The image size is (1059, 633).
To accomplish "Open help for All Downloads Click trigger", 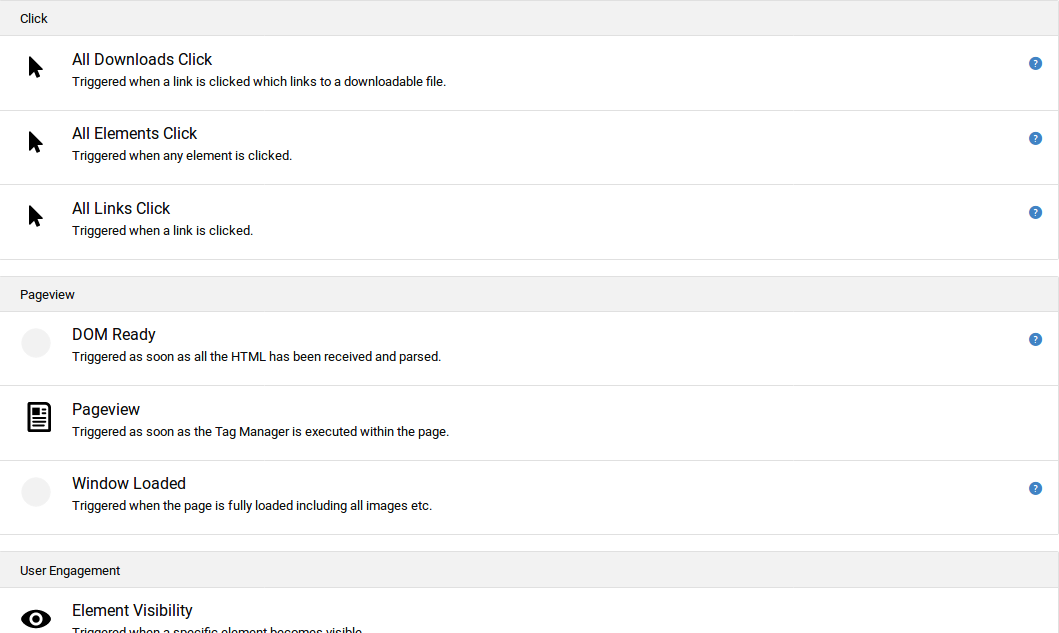I will [1035, 64].
